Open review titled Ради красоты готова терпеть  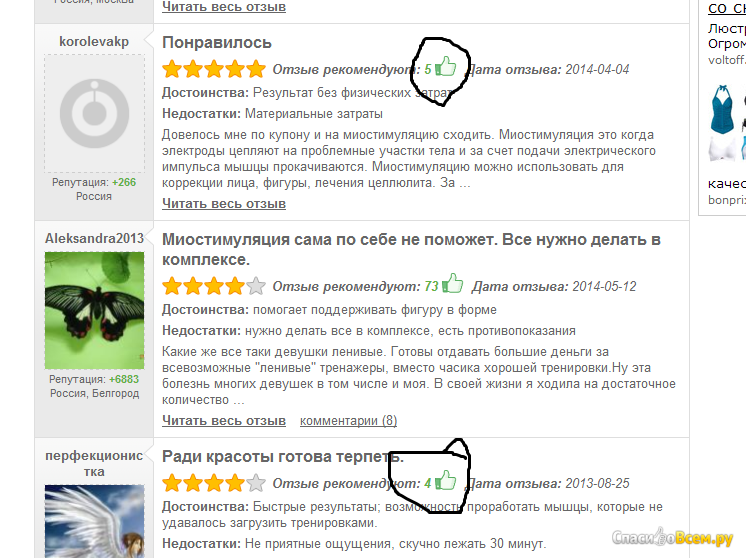pyautogui.click(x=283, y=456)
